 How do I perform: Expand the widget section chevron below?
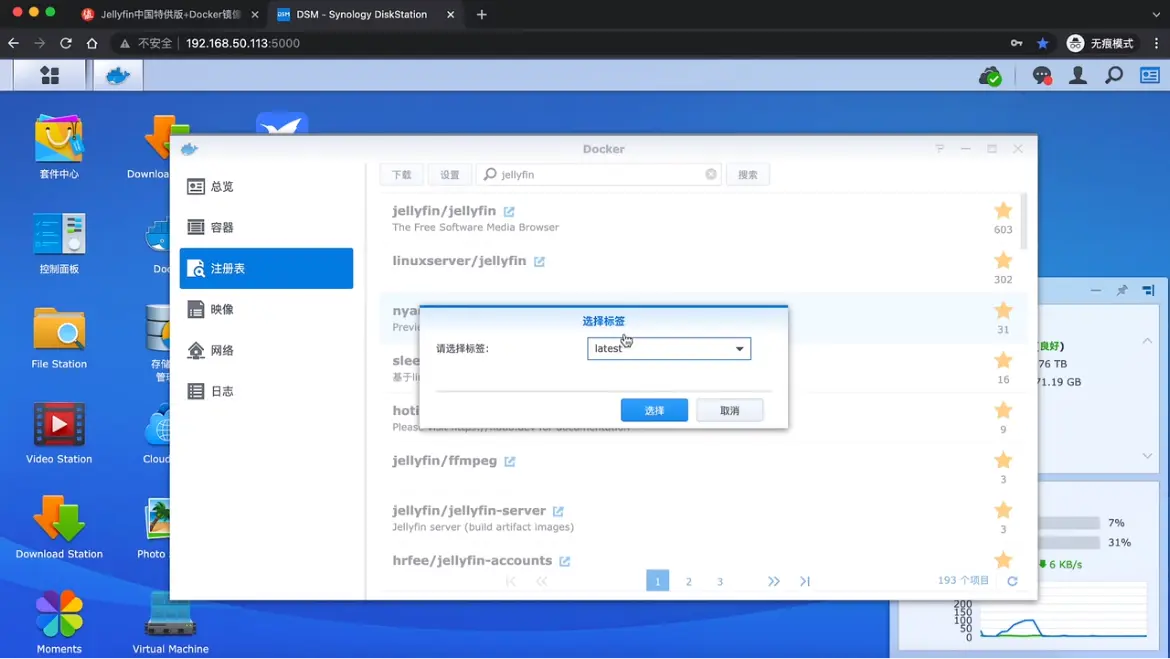point(1147,456)
